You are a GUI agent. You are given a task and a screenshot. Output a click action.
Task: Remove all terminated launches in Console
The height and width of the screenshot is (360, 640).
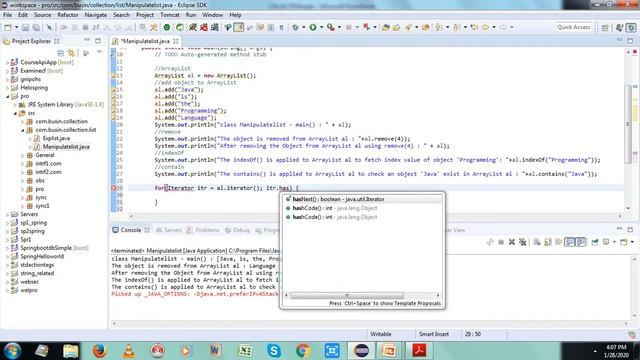[522, 242]
